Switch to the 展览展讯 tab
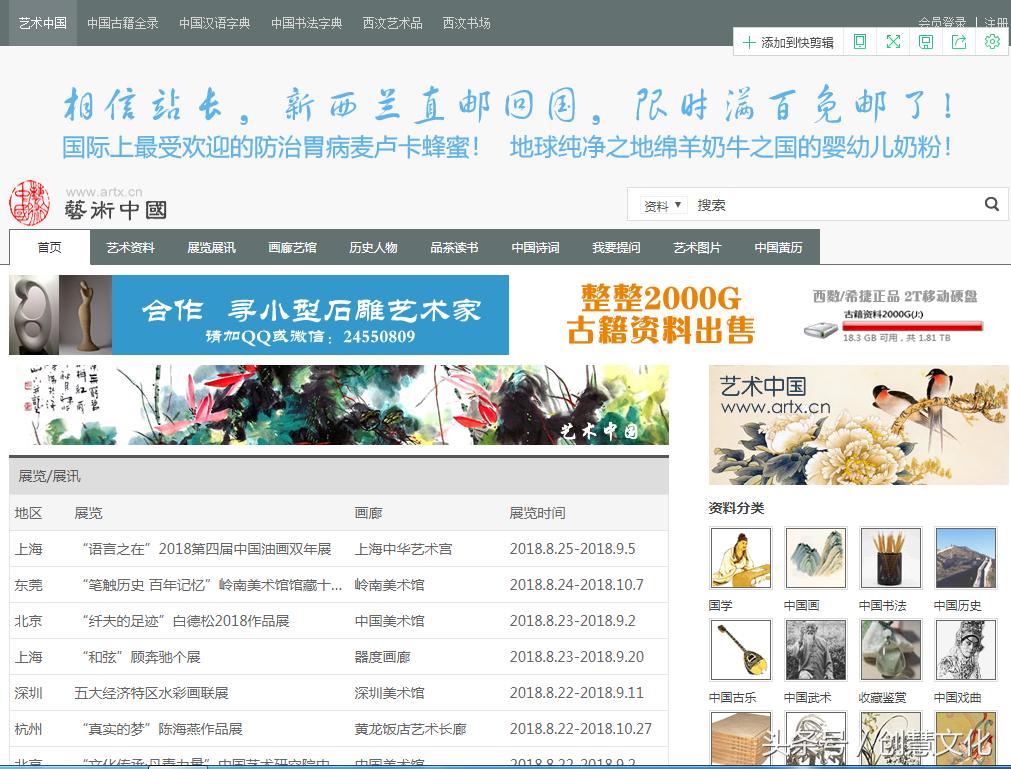 [x=212, y=247]
